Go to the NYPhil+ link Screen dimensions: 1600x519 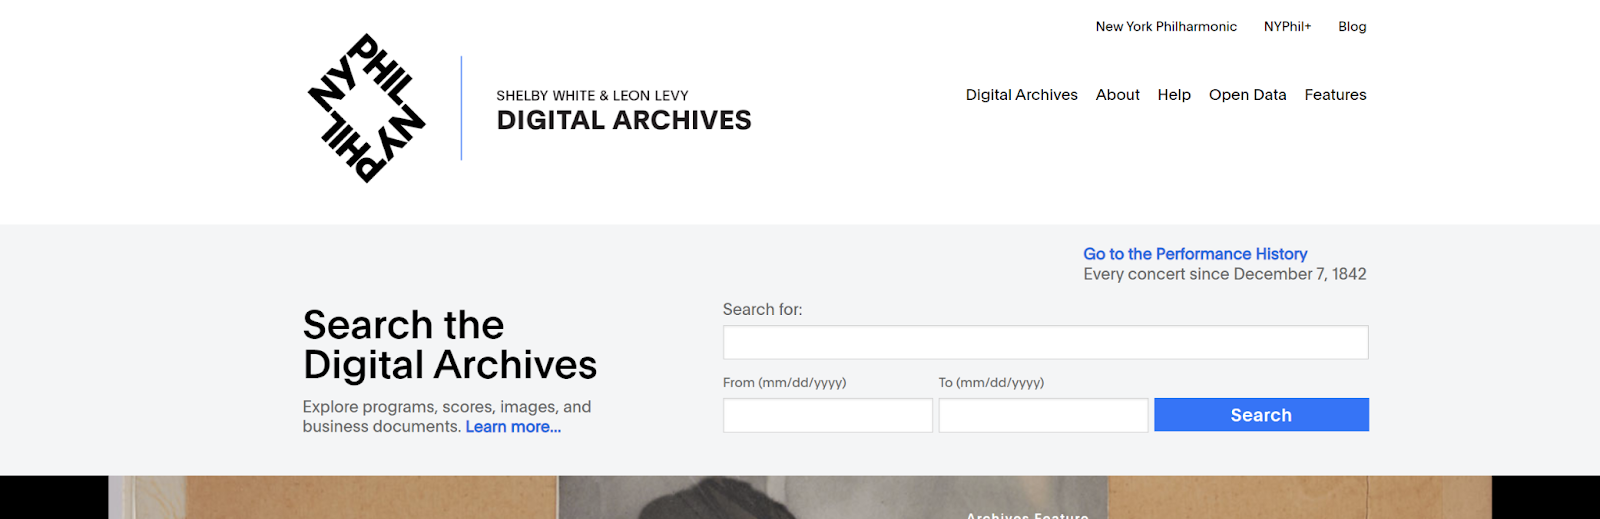[1287, 27]
